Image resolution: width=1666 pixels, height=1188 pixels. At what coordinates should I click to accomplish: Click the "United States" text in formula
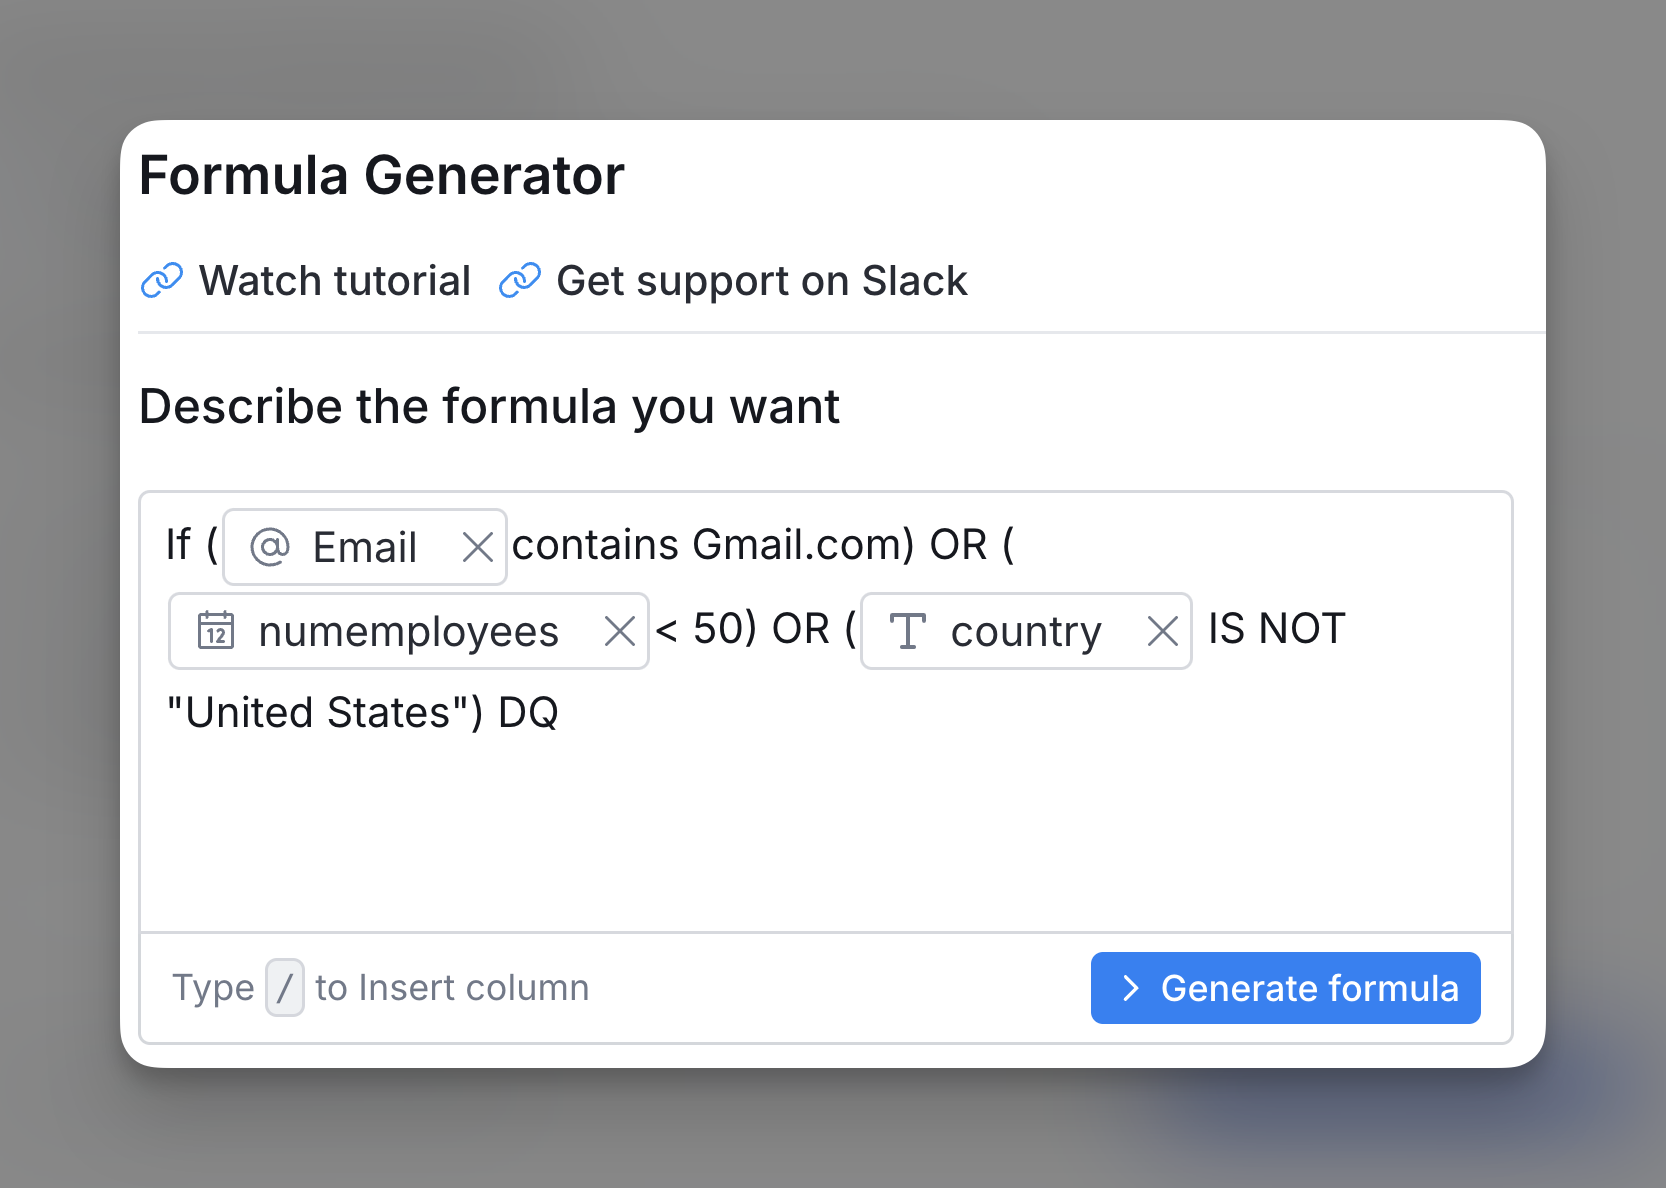tap(318, 713)
